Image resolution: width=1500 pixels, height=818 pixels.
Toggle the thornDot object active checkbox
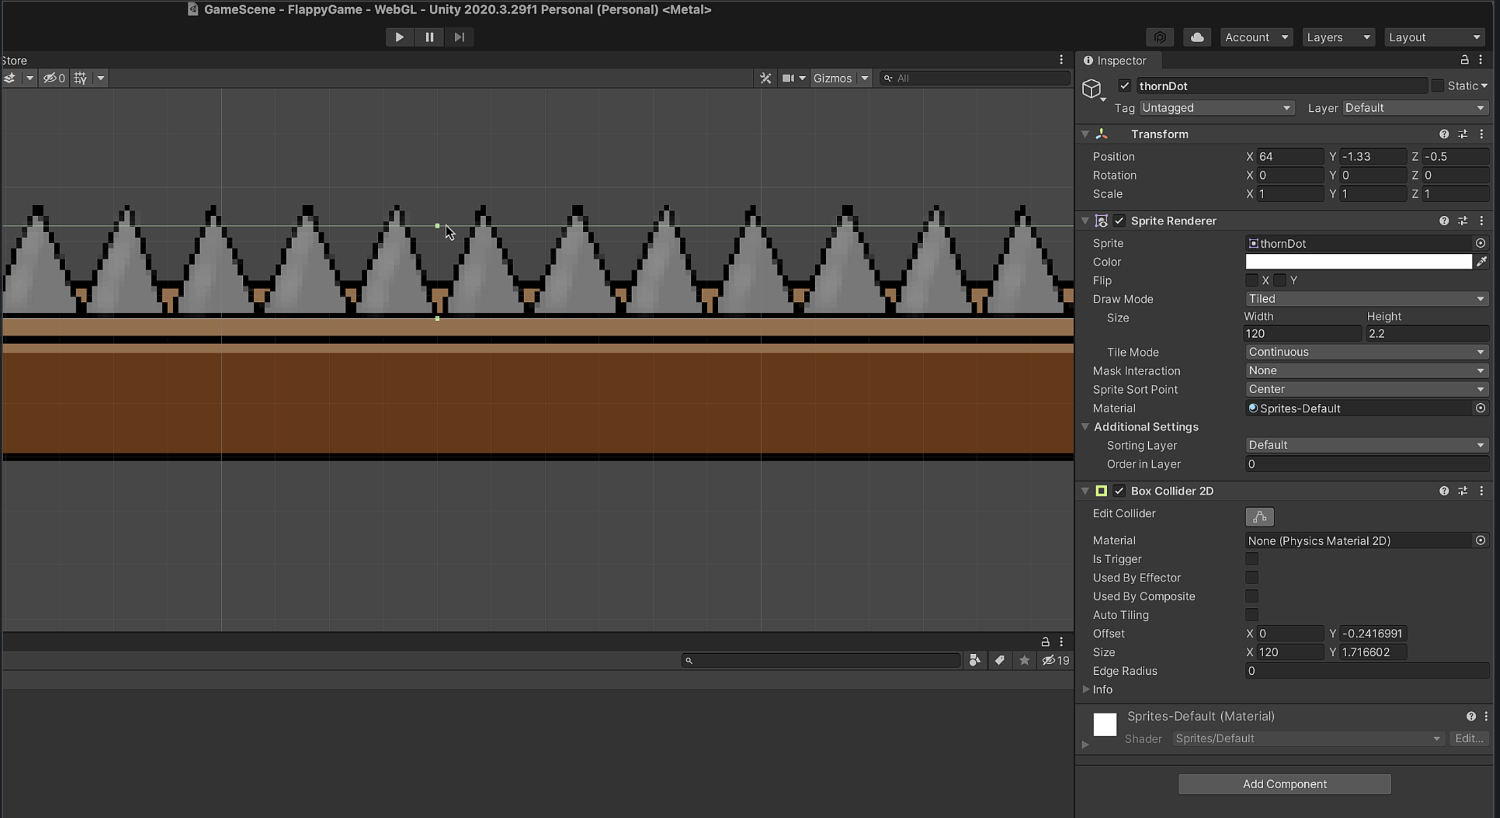click(x=1125, y=86)
